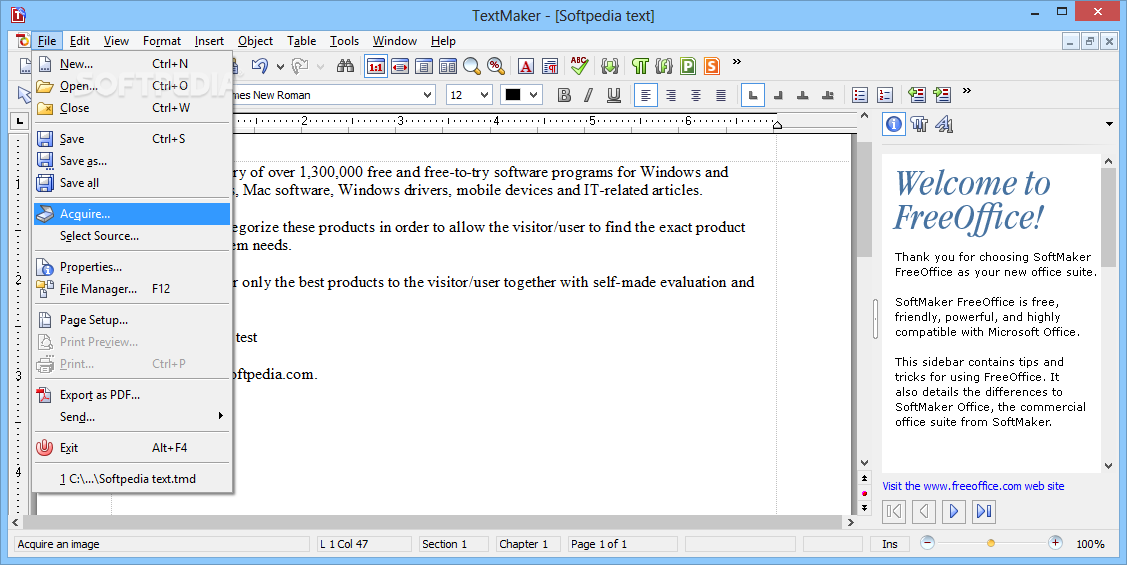The height and width of the screenshot is (565, 1127).
Task: Click the zoom in plus button
Action: tap(1054, 543)
